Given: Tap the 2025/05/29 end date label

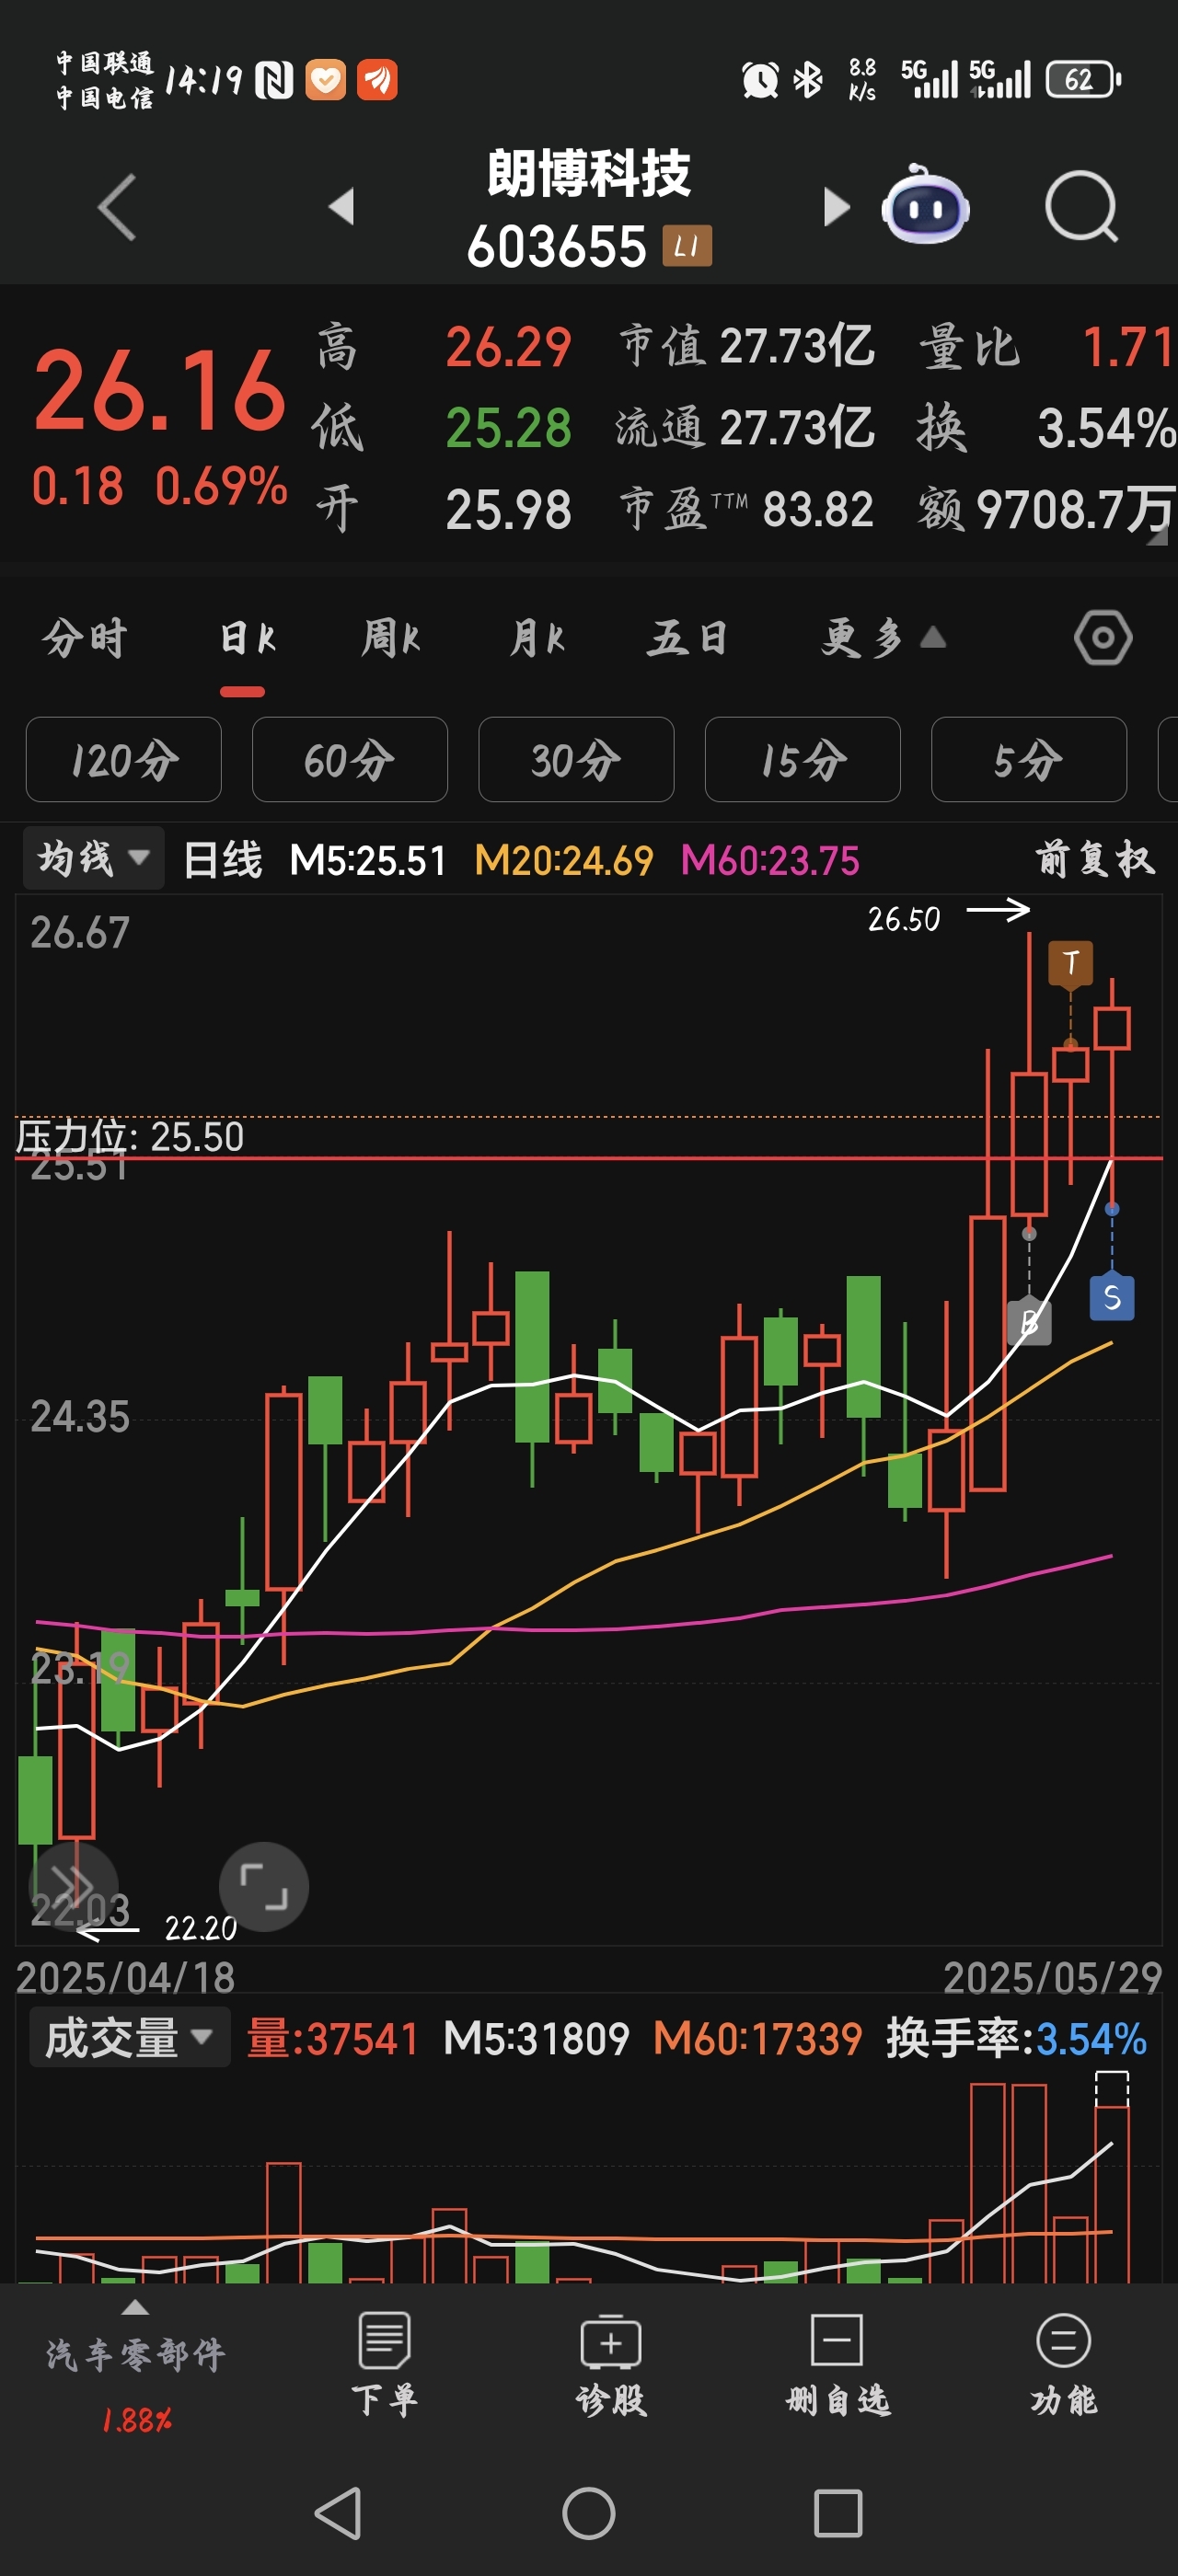Looking at the screenshot, I should 1053,1978.
